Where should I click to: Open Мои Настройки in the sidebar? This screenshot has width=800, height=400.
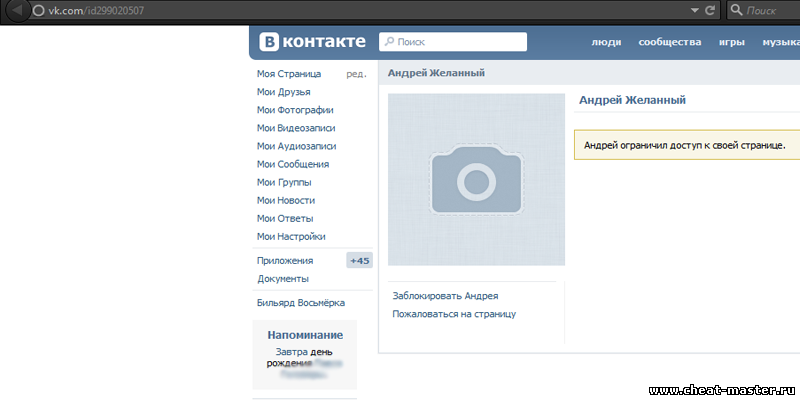291,236
